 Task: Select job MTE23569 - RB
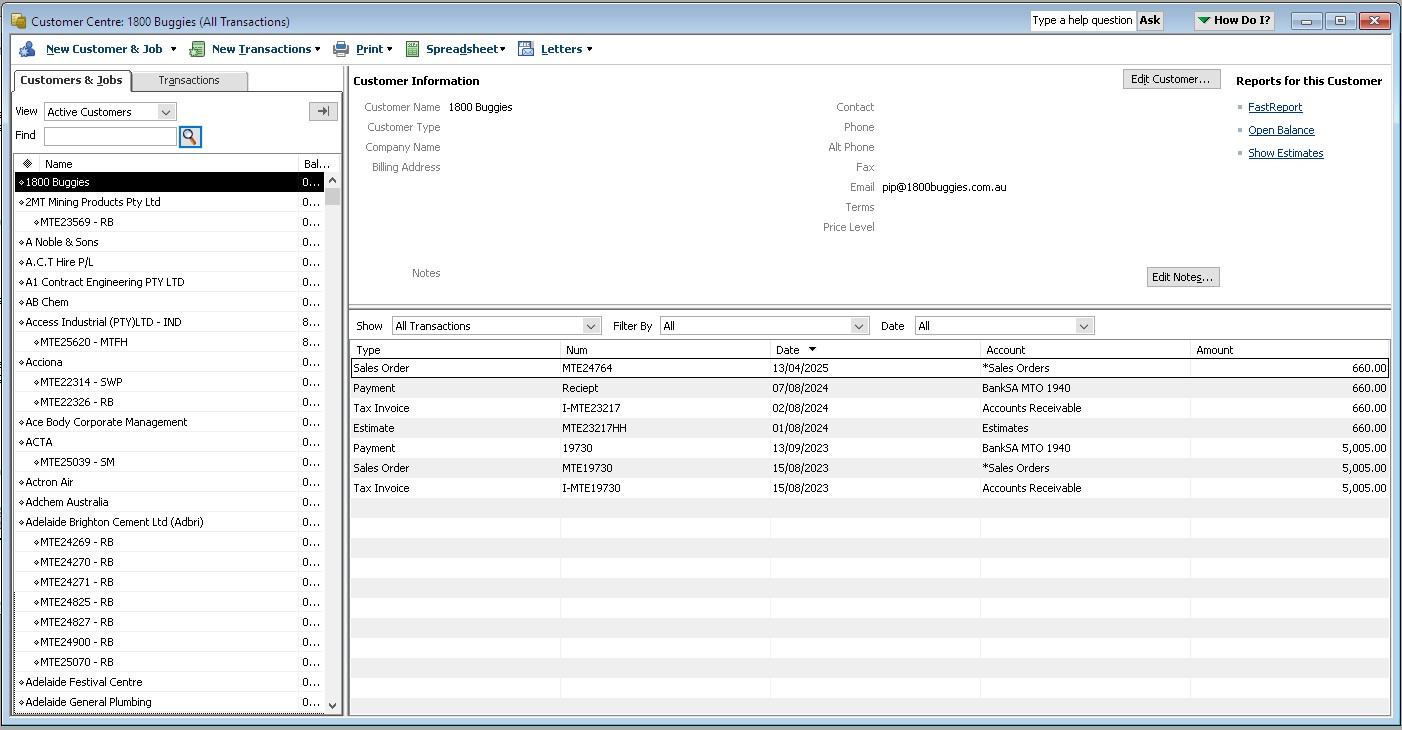169,222
